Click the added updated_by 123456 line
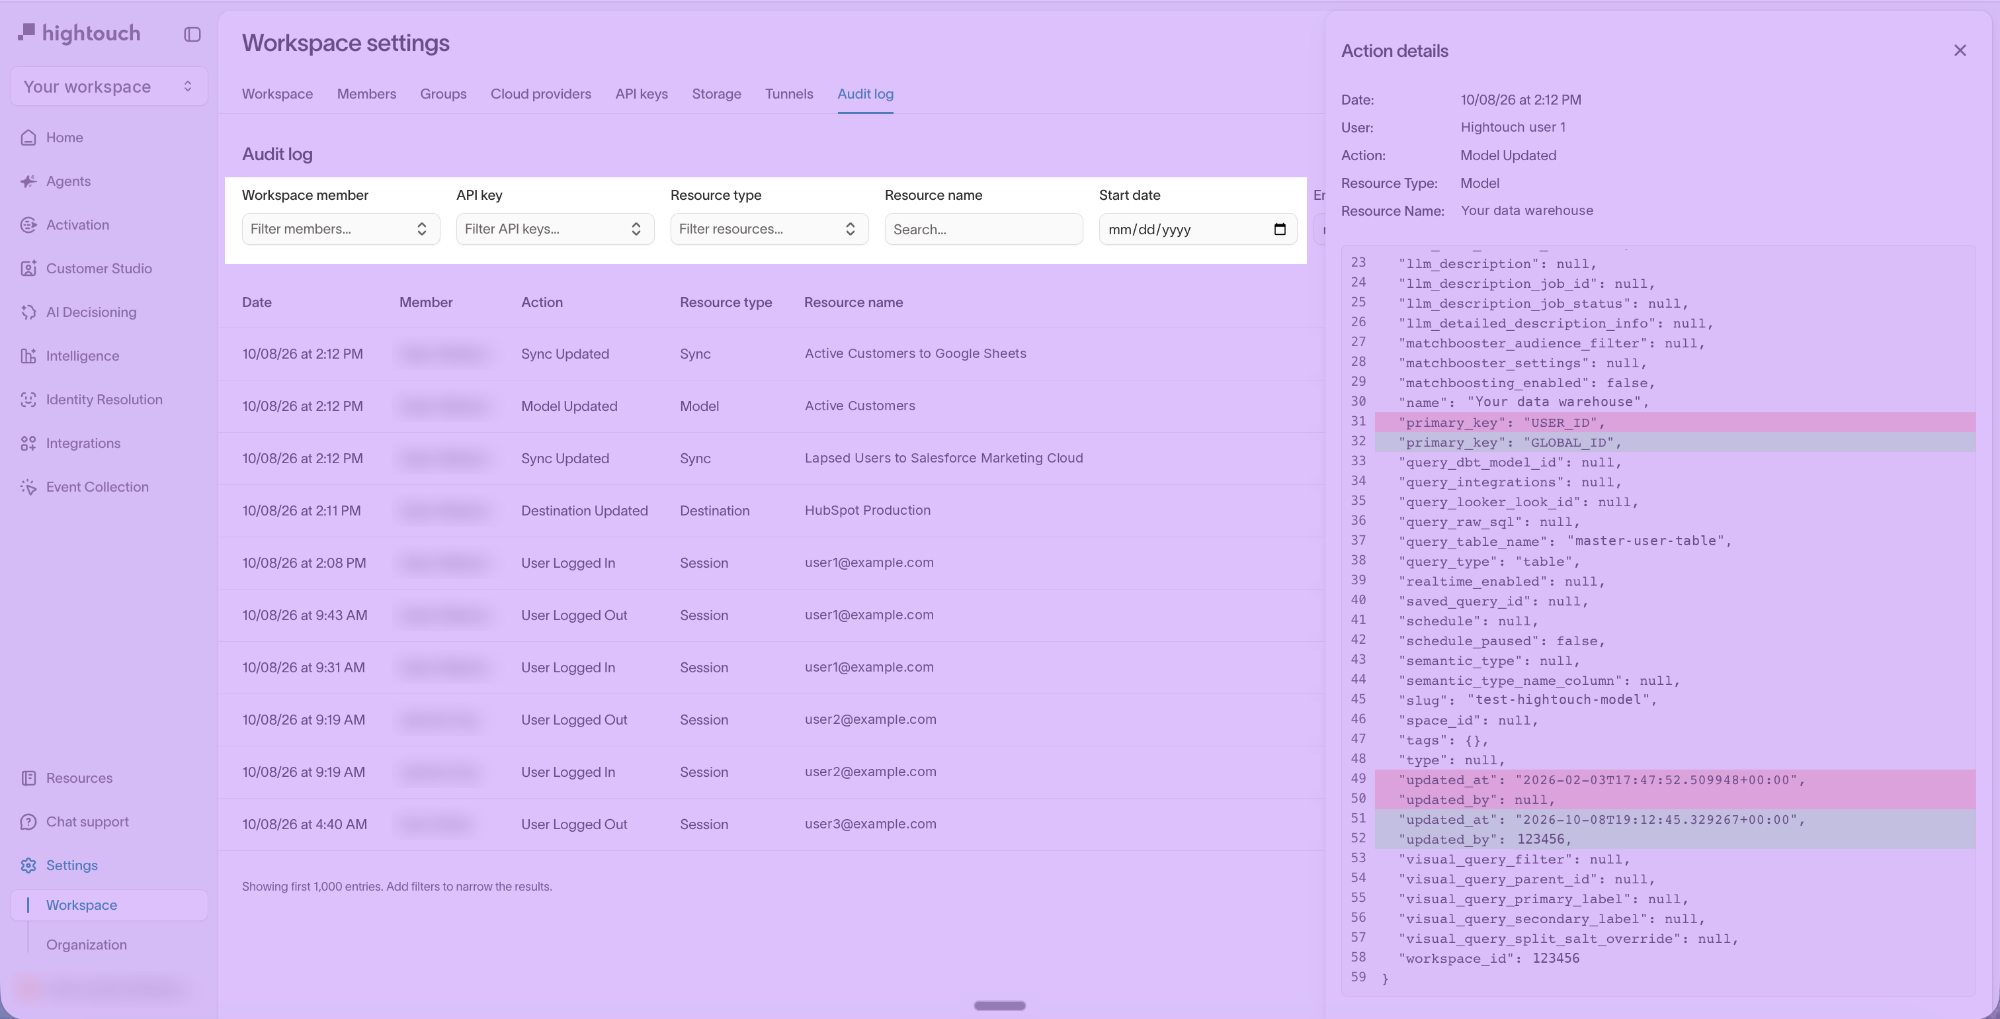 tap(1675, 839)
